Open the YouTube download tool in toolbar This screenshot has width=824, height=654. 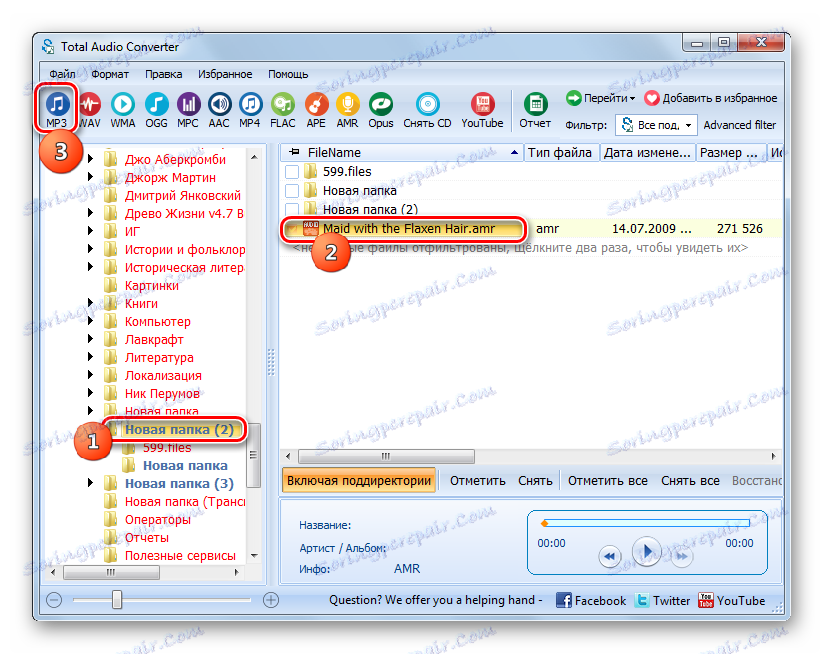coord(482,109)
